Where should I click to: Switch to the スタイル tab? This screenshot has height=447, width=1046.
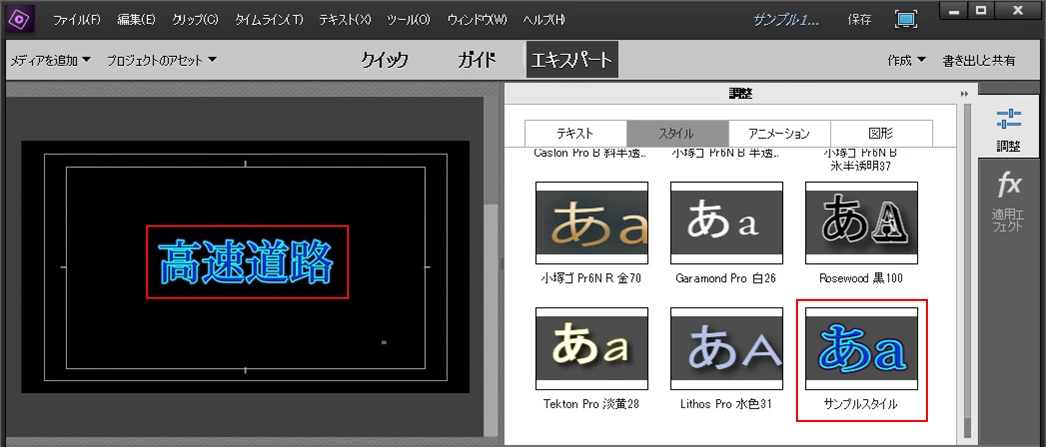[678, 133]
